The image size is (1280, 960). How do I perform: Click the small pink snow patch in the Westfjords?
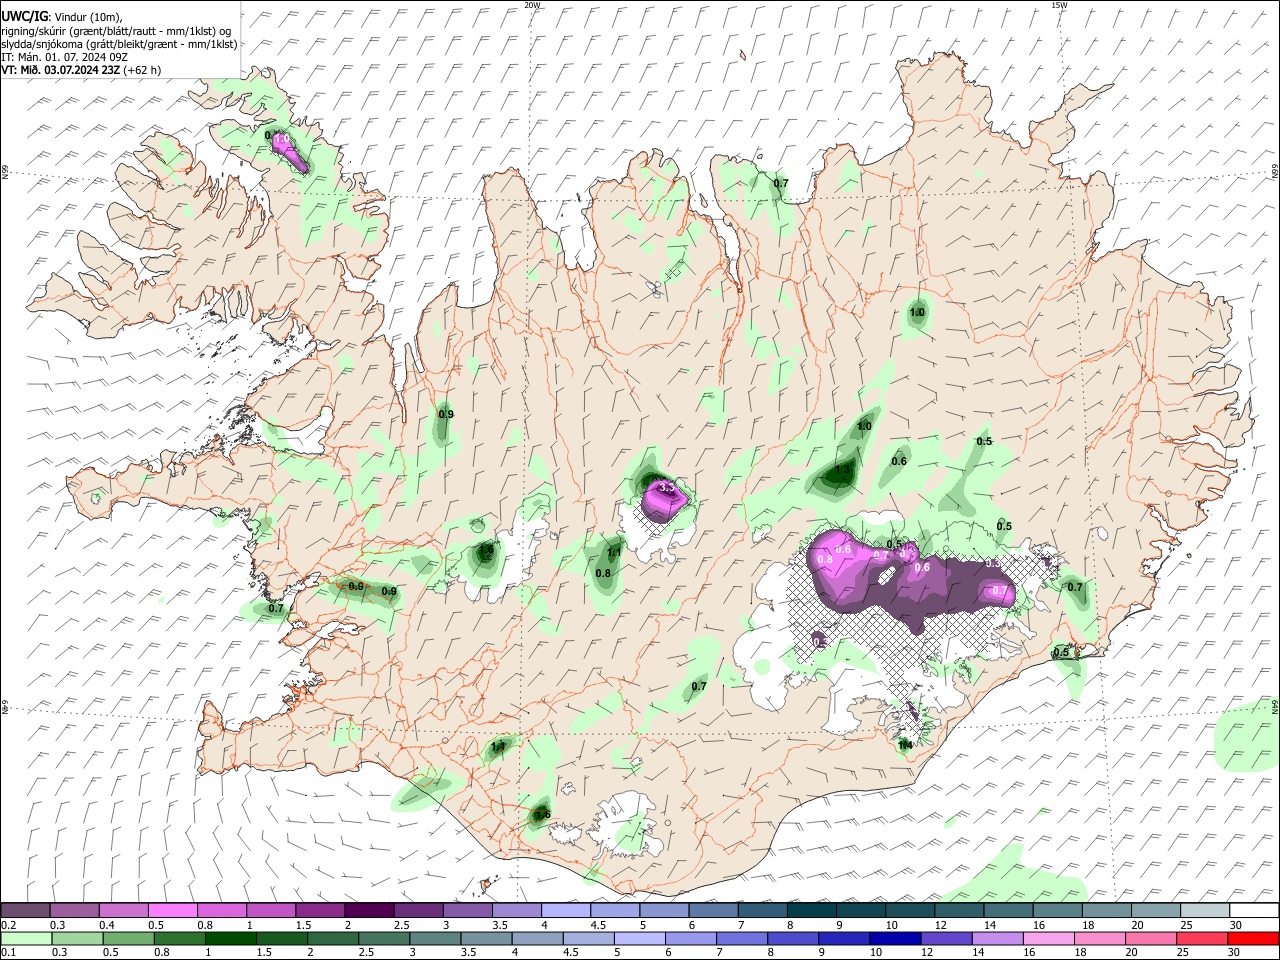[x=290, y=150]
